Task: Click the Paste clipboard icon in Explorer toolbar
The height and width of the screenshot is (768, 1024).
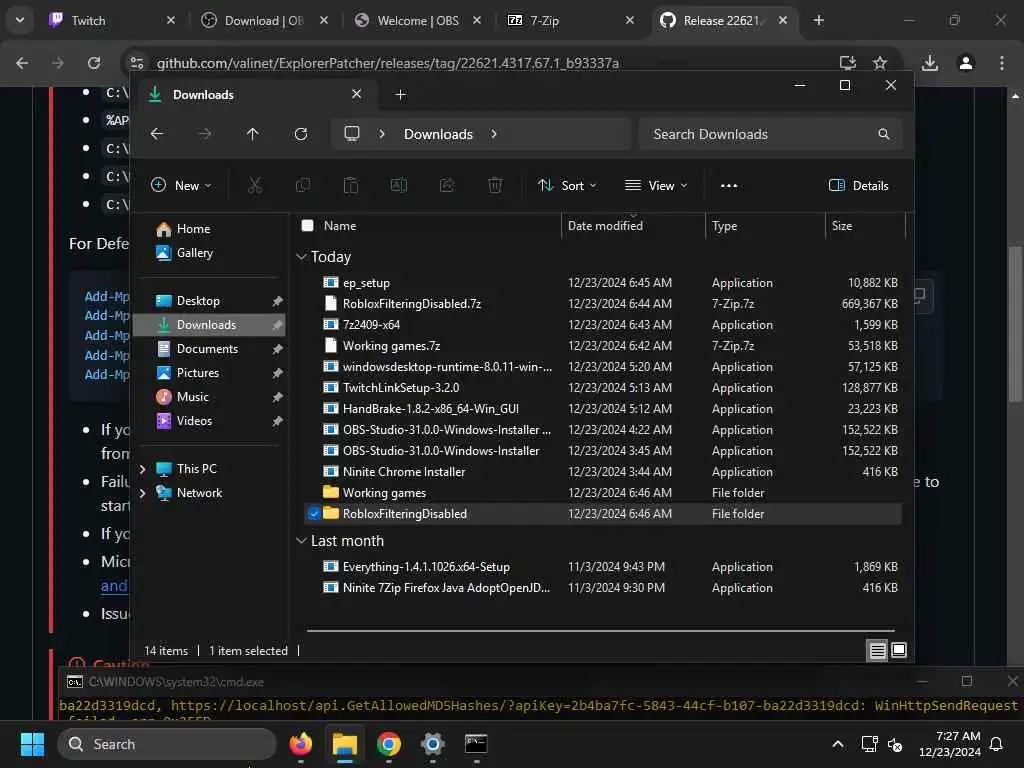Action: coord(351,185)
